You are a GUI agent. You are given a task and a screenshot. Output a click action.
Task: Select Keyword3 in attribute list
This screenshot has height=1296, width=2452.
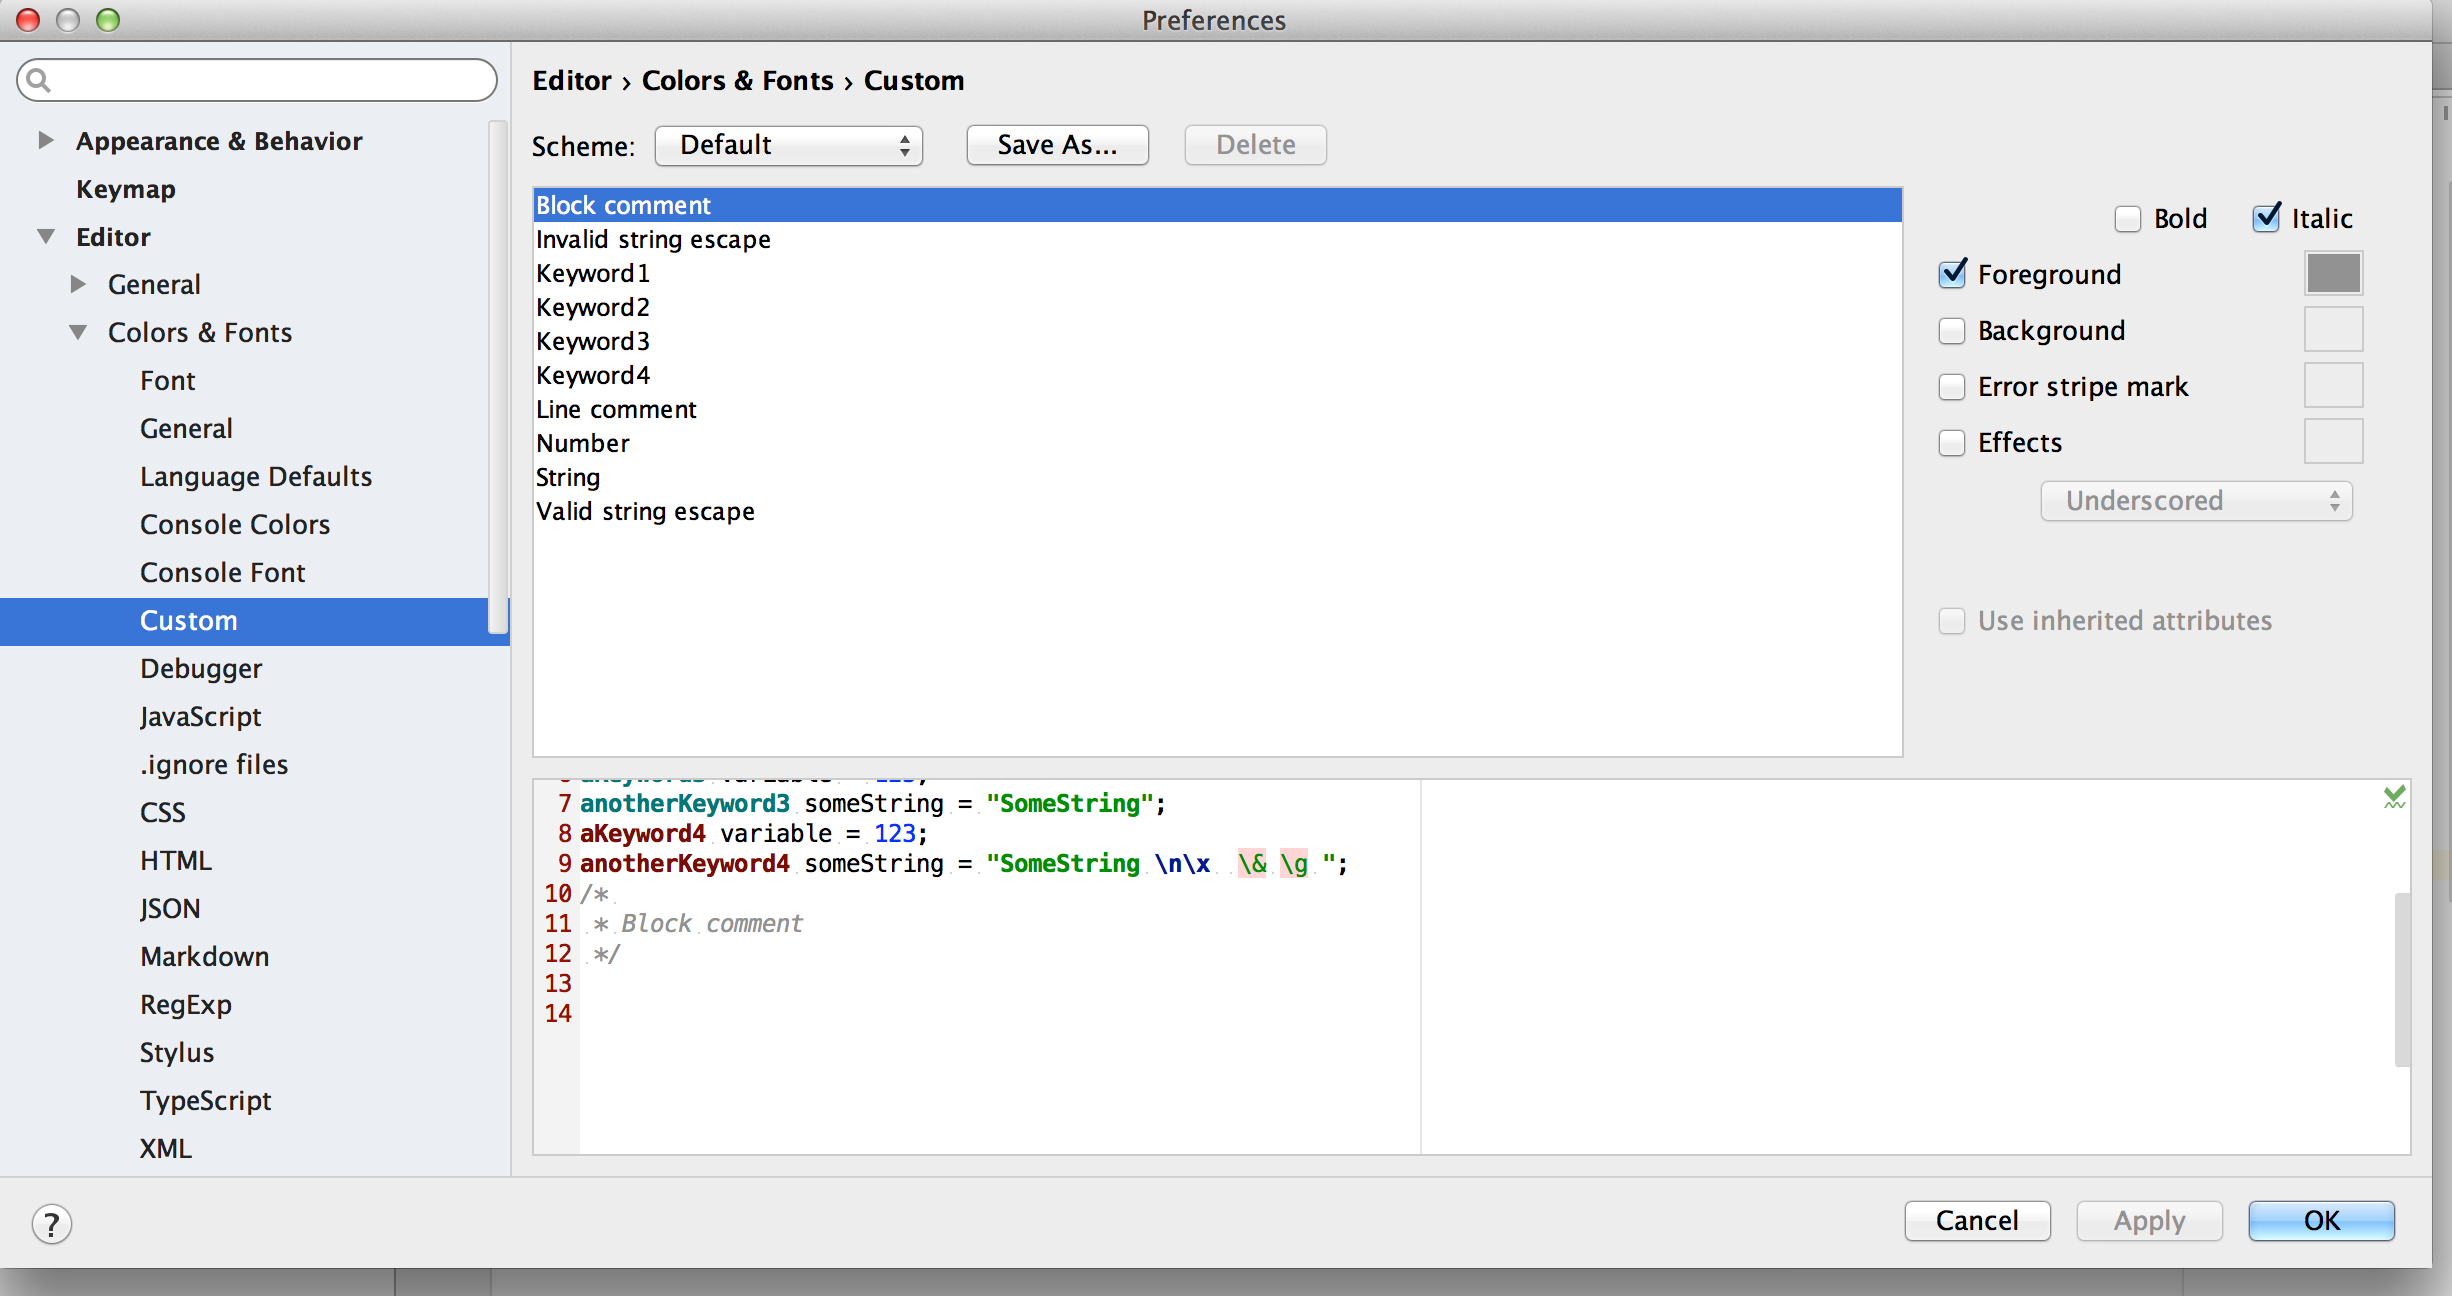(x=1217, y=342)
